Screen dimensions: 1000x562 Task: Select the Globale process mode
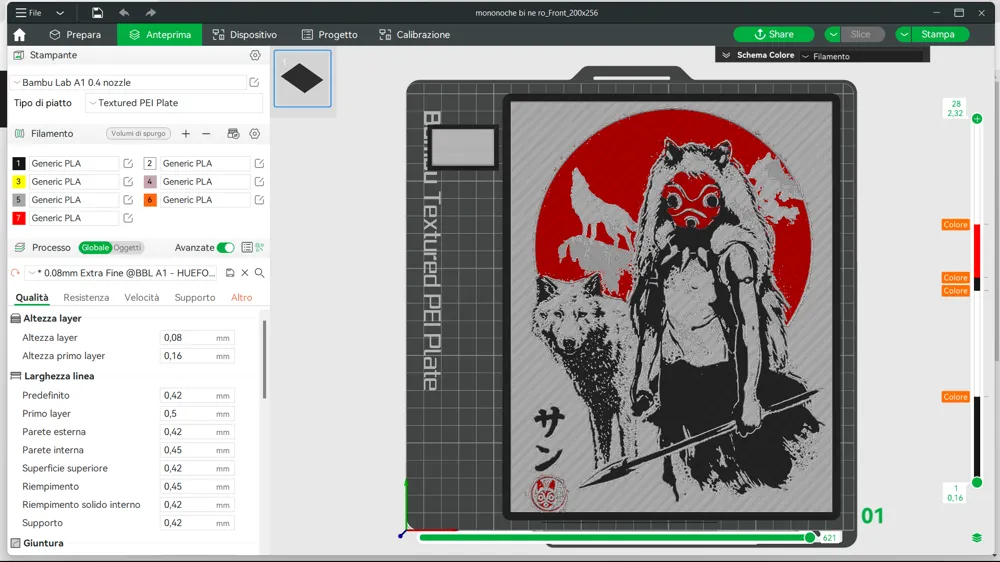point(94,248)
